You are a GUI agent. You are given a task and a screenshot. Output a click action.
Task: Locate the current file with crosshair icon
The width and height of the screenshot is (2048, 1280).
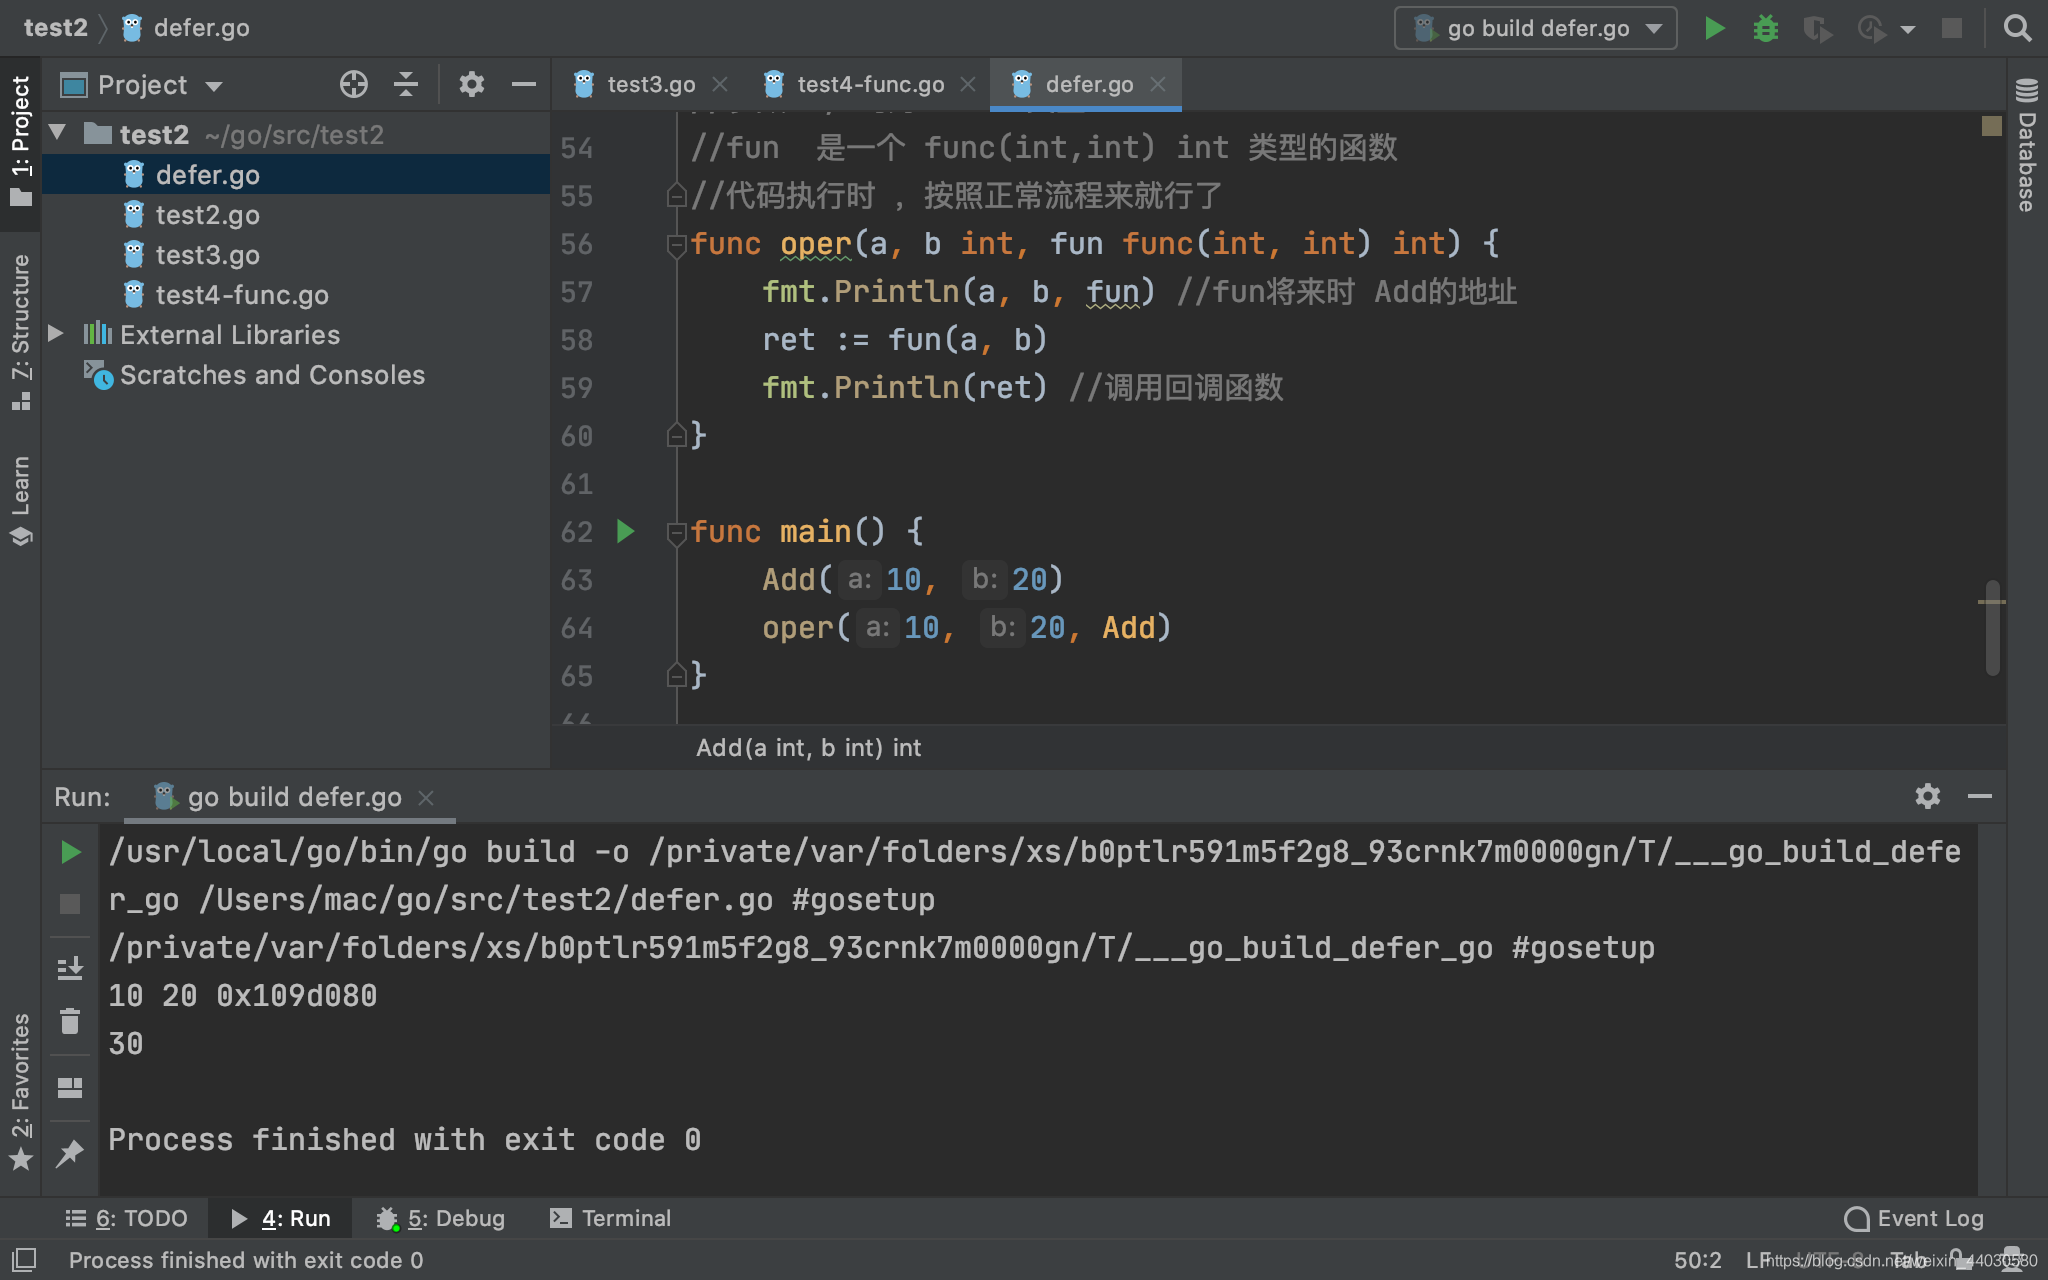(353, 84)
